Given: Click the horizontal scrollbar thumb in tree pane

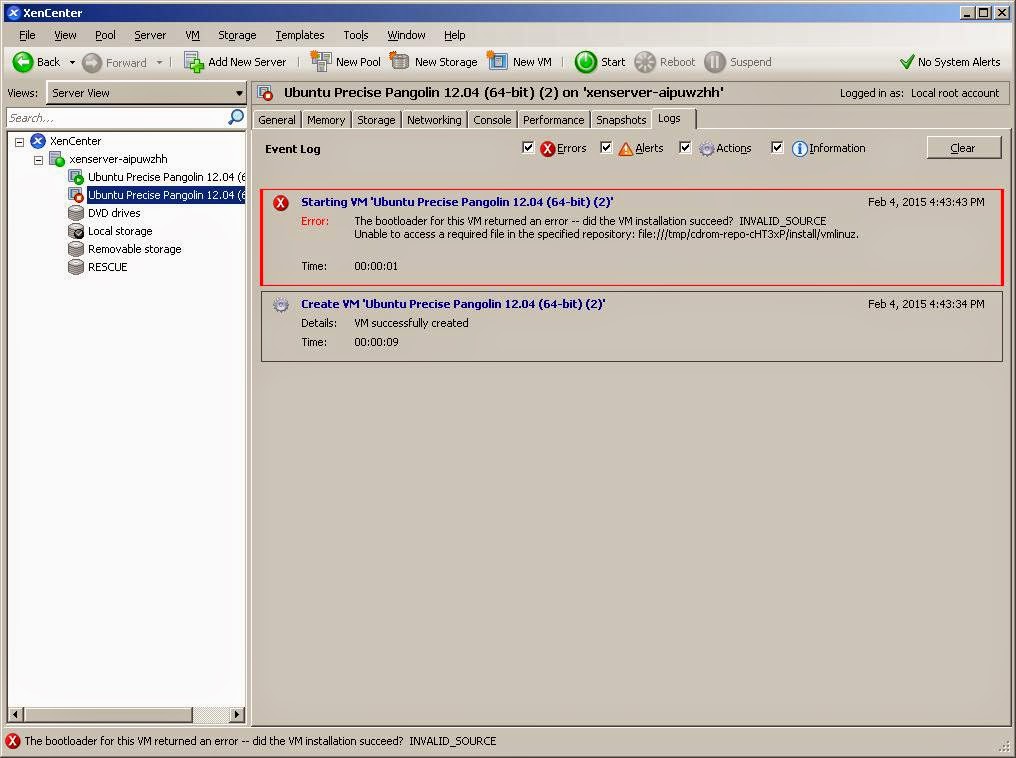Looking at the screenshot, I should [x=108, y=715].
